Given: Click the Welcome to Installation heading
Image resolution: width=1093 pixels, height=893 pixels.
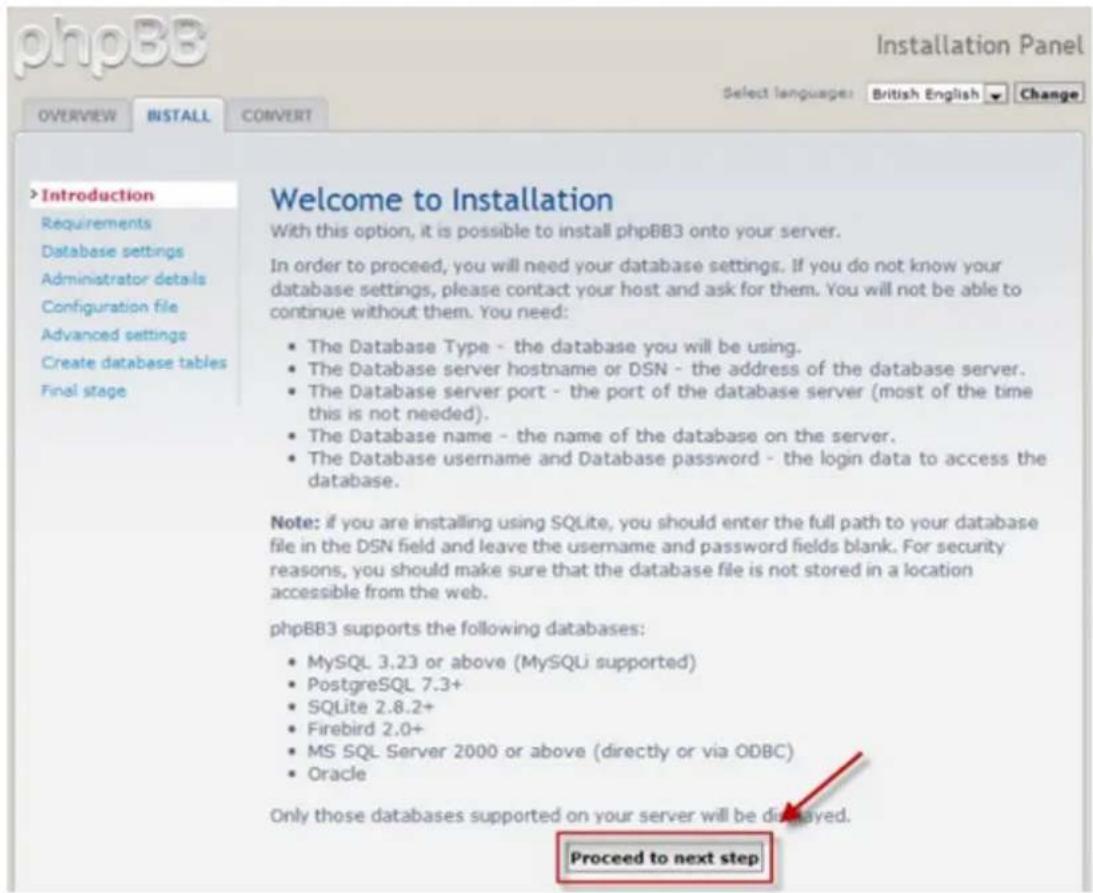Looking at the screenshot, I should click(442, 200).
